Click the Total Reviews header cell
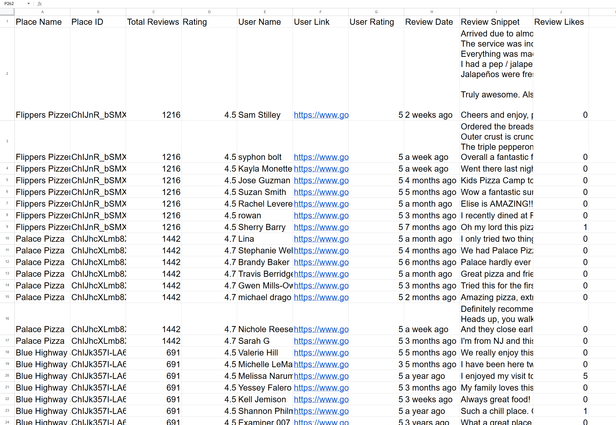 point(153,22)
